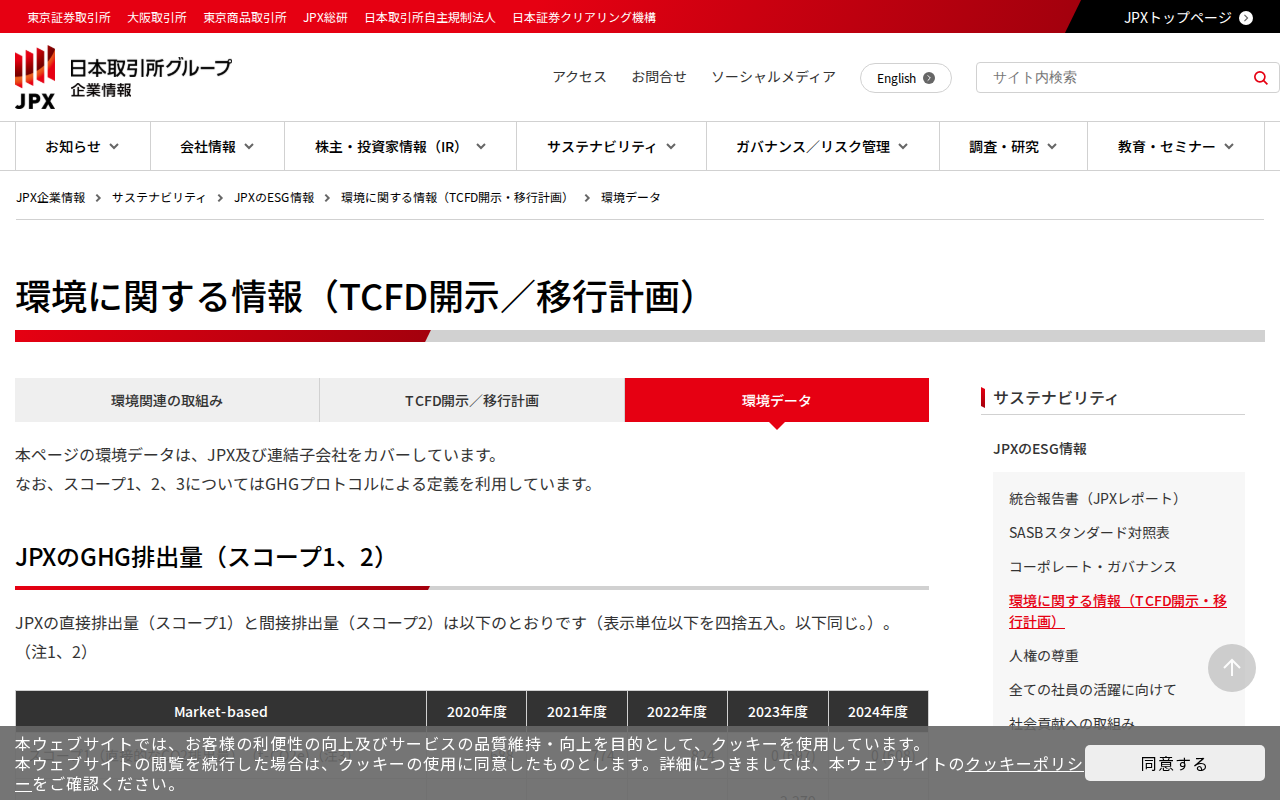
Task: Open the 株主・投資家情報（IR） dropdown
Action: (400, 147)
